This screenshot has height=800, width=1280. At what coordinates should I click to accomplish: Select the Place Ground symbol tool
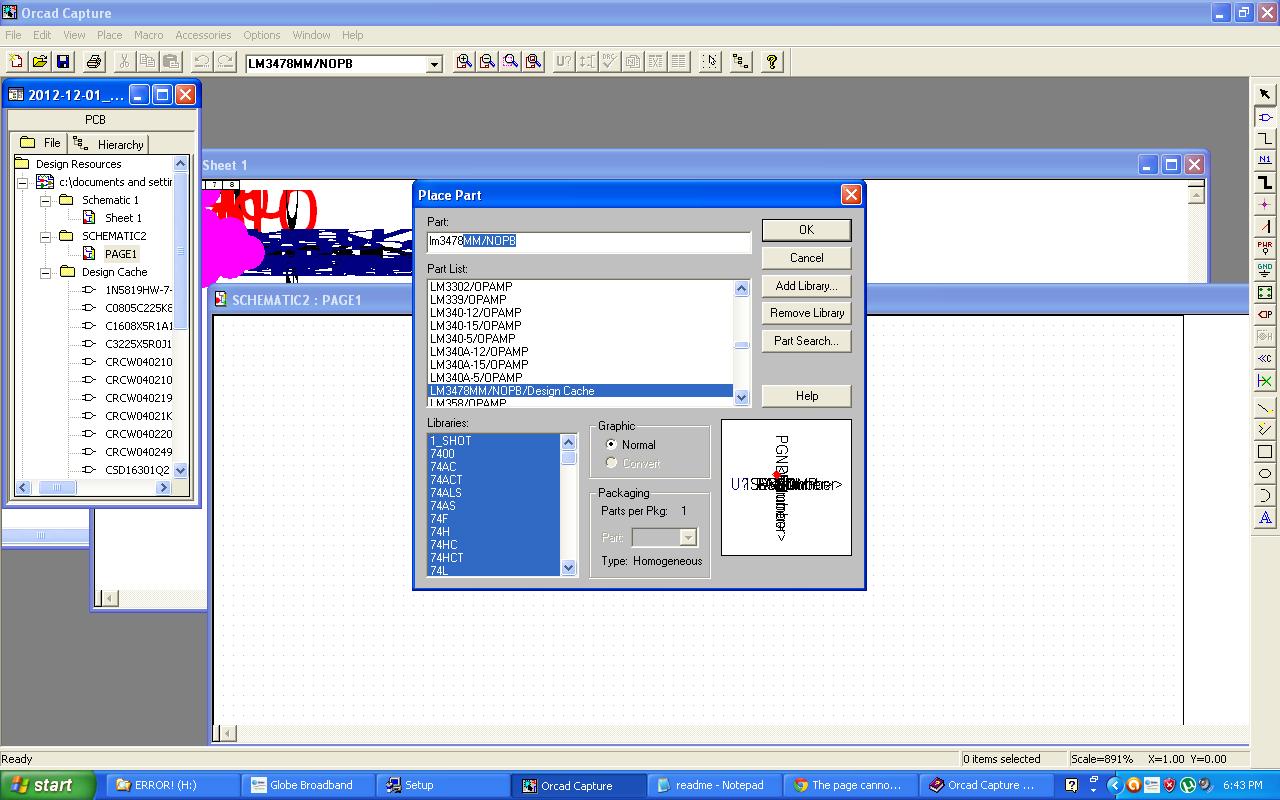(x=1264, y=267)
